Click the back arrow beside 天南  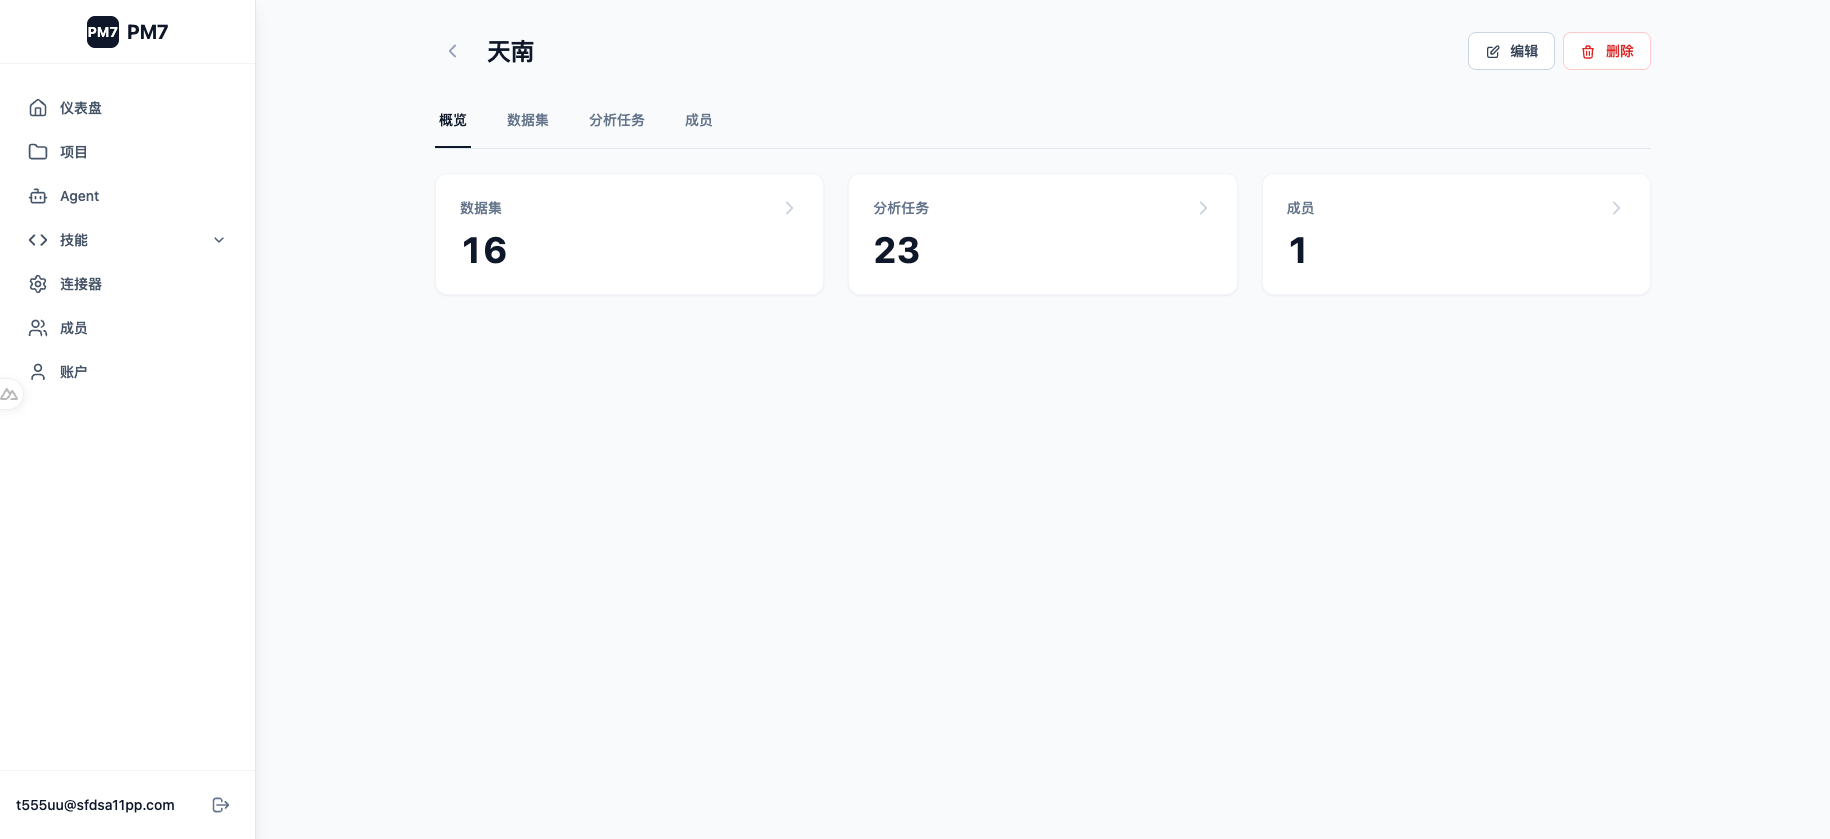pyautogui.click(x=452, y=51)
